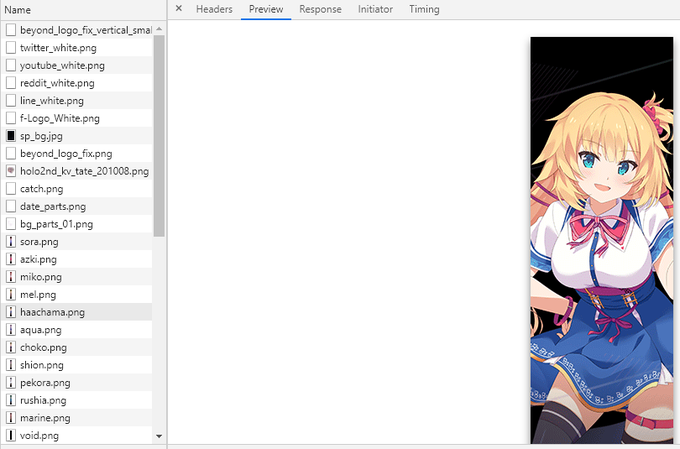Open the Response tab
Image resolution: width=680 pixels, height=449 pixels.
pos(320,9)
